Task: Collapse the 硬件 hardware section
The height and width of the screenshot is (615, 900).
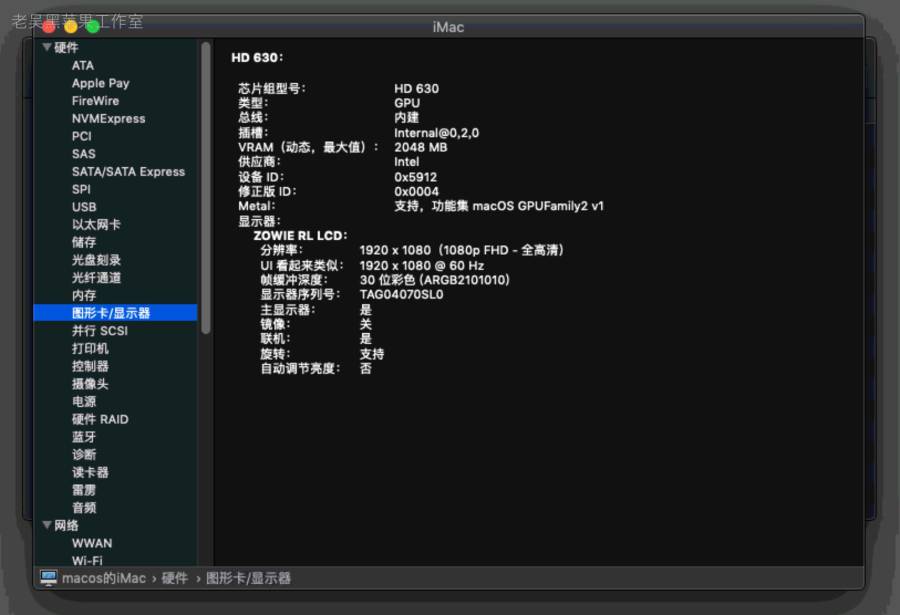Action: coord(46,48)
